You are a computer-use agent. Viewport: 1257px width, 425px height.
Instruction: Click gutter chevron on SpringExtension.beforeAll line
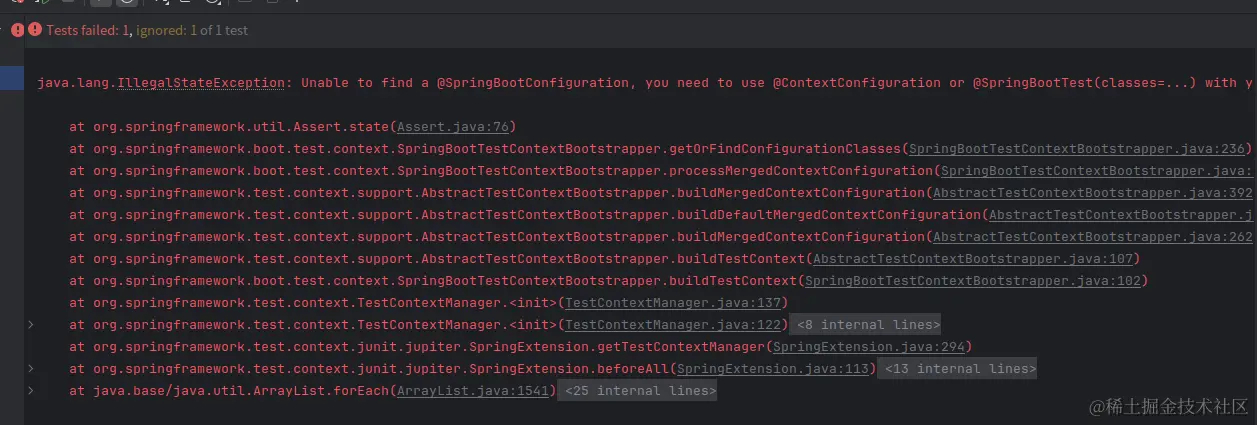pyautogui.click(x=31, y=369)
